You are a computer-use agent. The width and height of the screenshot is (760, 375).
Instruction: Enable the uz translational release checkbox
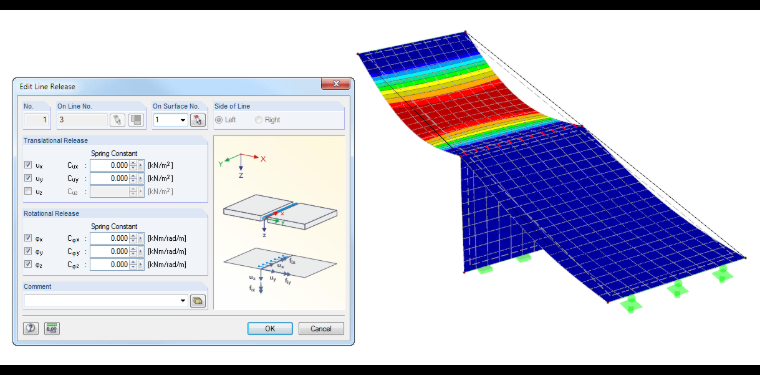(28, 191)
